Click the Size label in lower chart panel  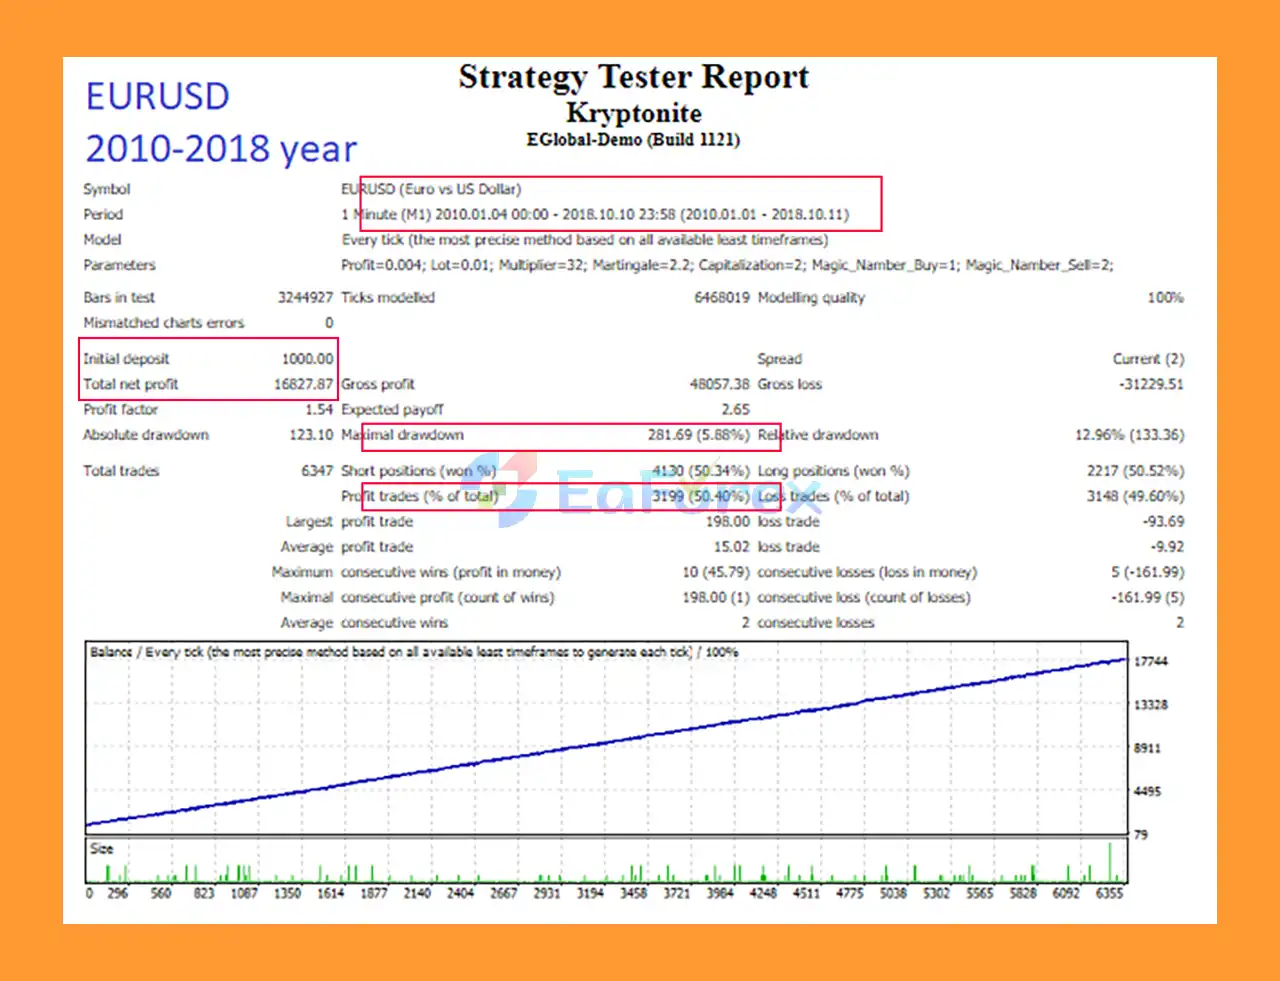[102, 849]
